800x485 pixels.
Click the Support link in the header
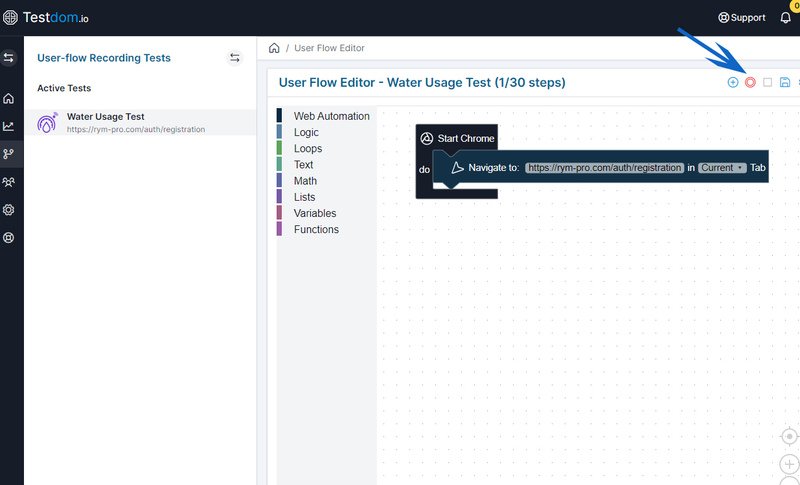[742, 18]
